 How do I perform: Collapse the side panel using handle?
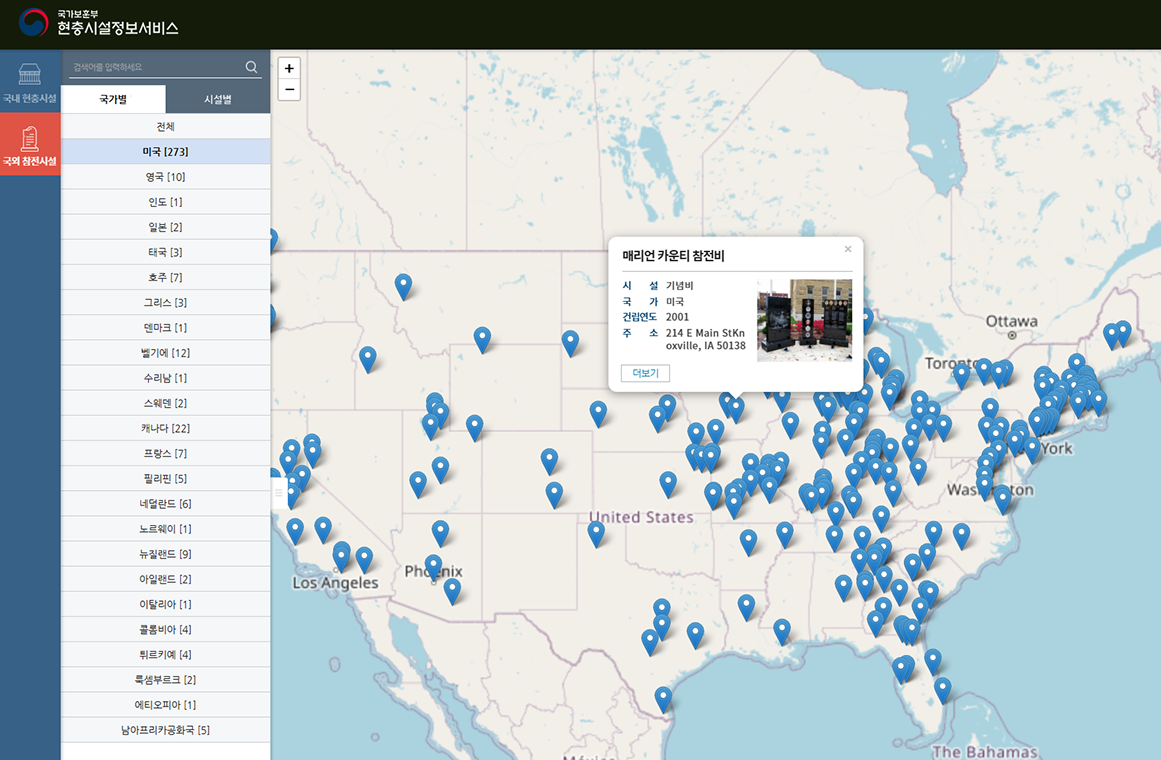[278, 494]
